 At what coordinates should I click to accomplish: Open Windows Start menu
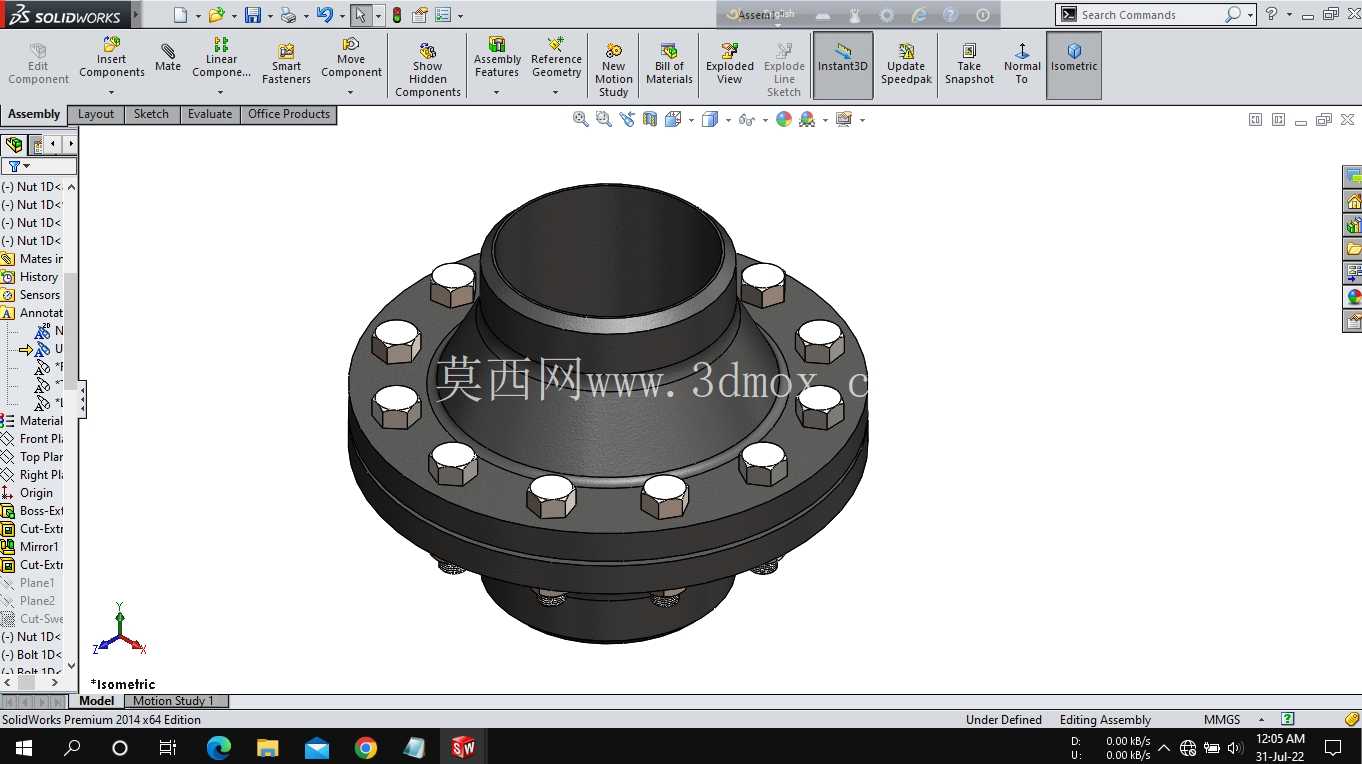click(x=23, y=747)
